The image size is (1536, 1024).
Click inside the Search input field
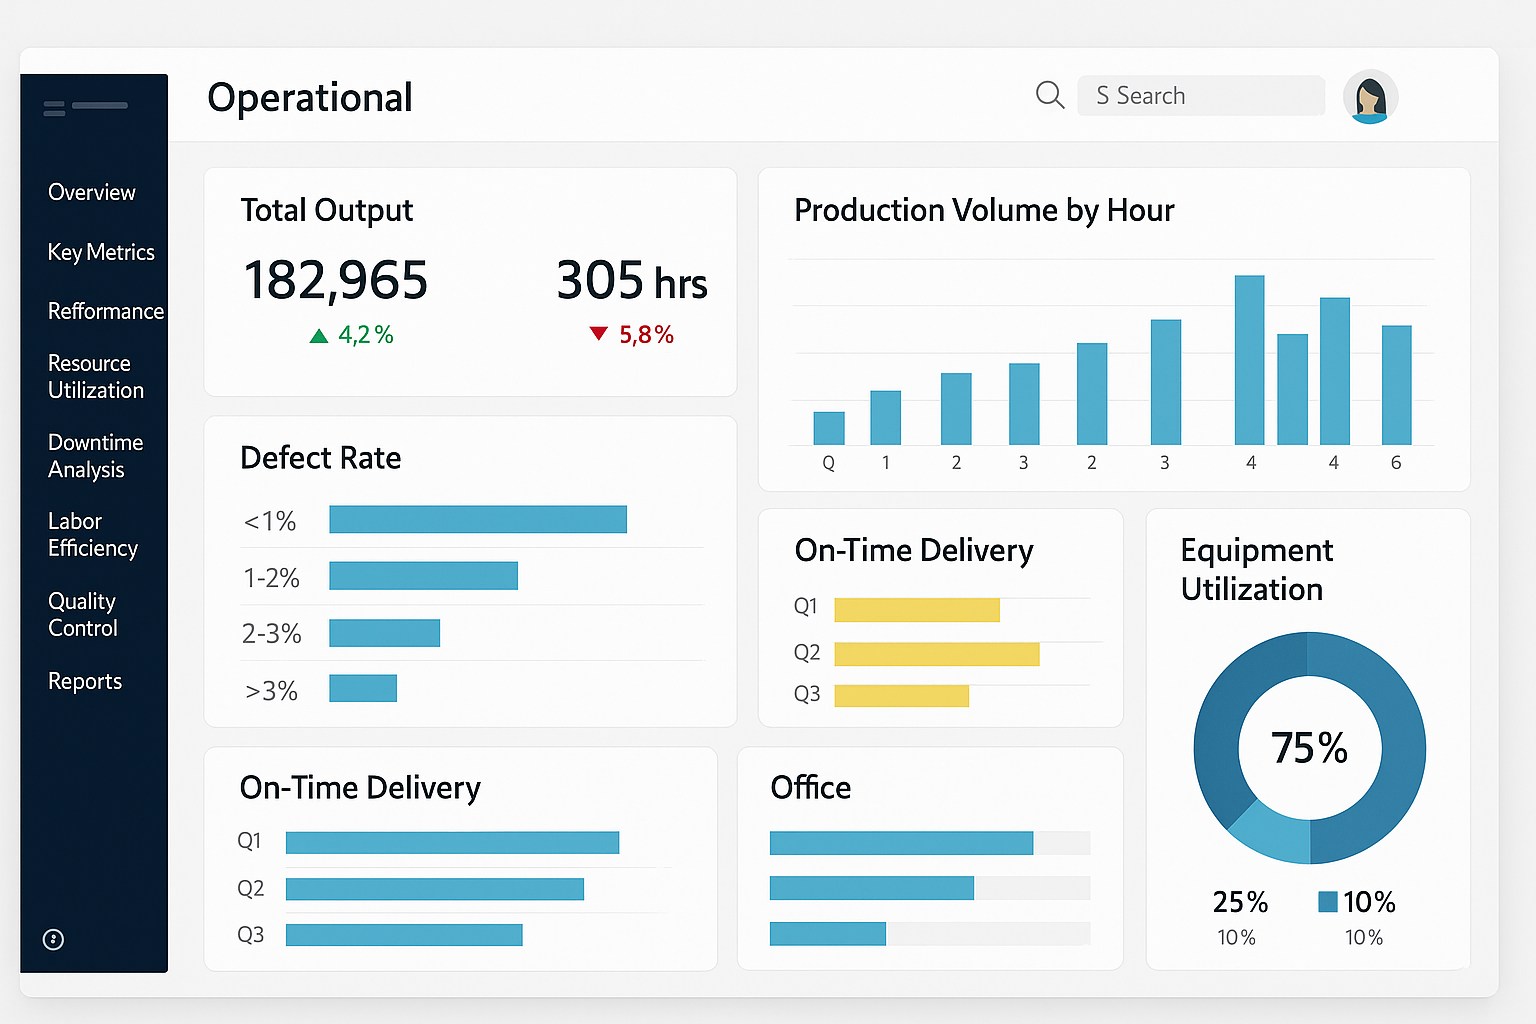point(1200,95)
